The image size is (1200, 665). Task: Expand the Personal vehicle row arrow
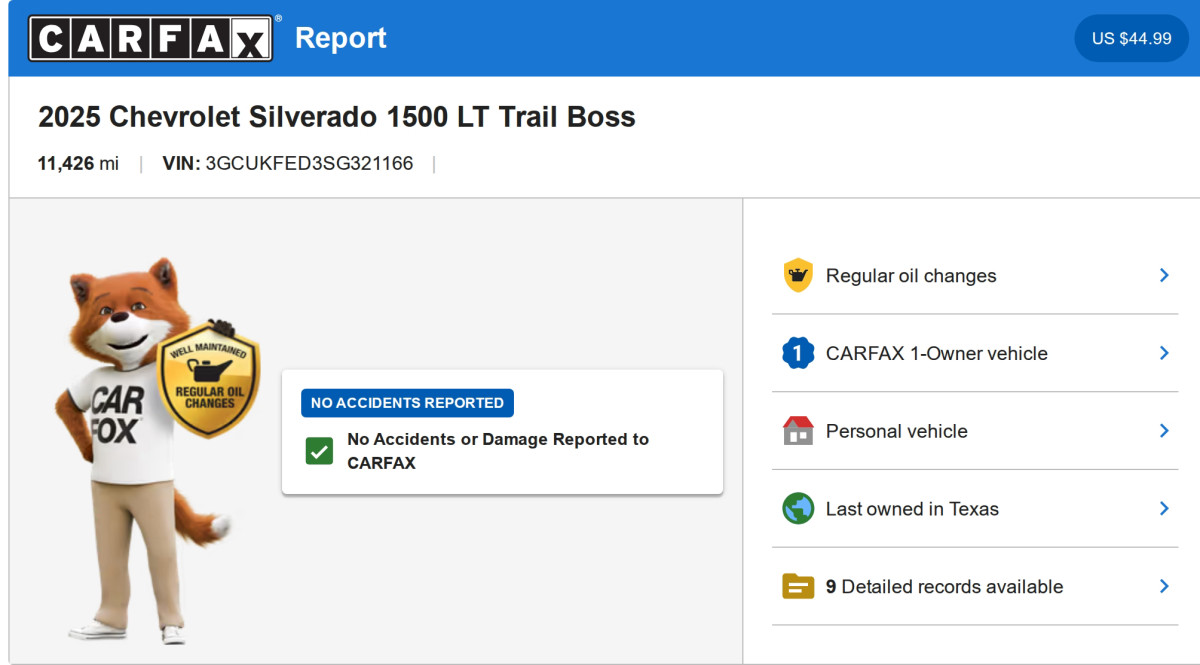coord(1164,431)
